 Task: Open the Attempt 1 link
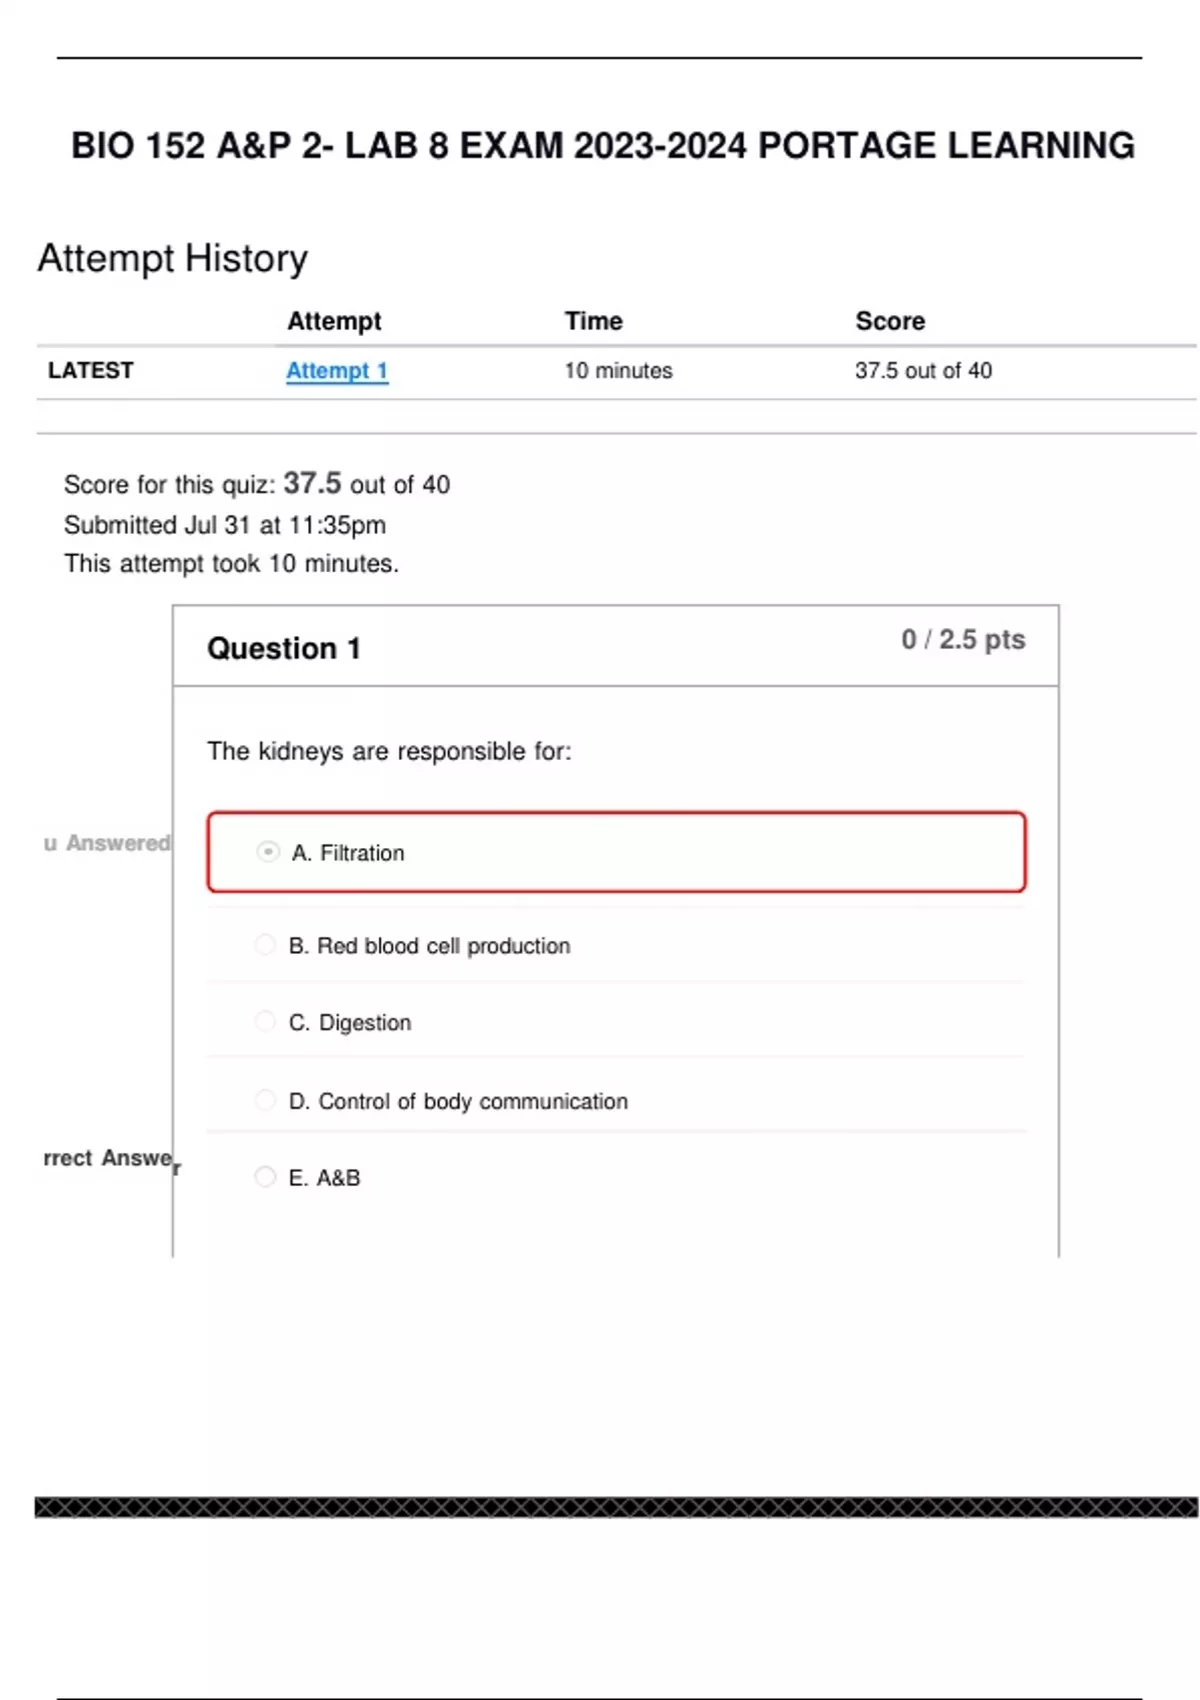336,371
